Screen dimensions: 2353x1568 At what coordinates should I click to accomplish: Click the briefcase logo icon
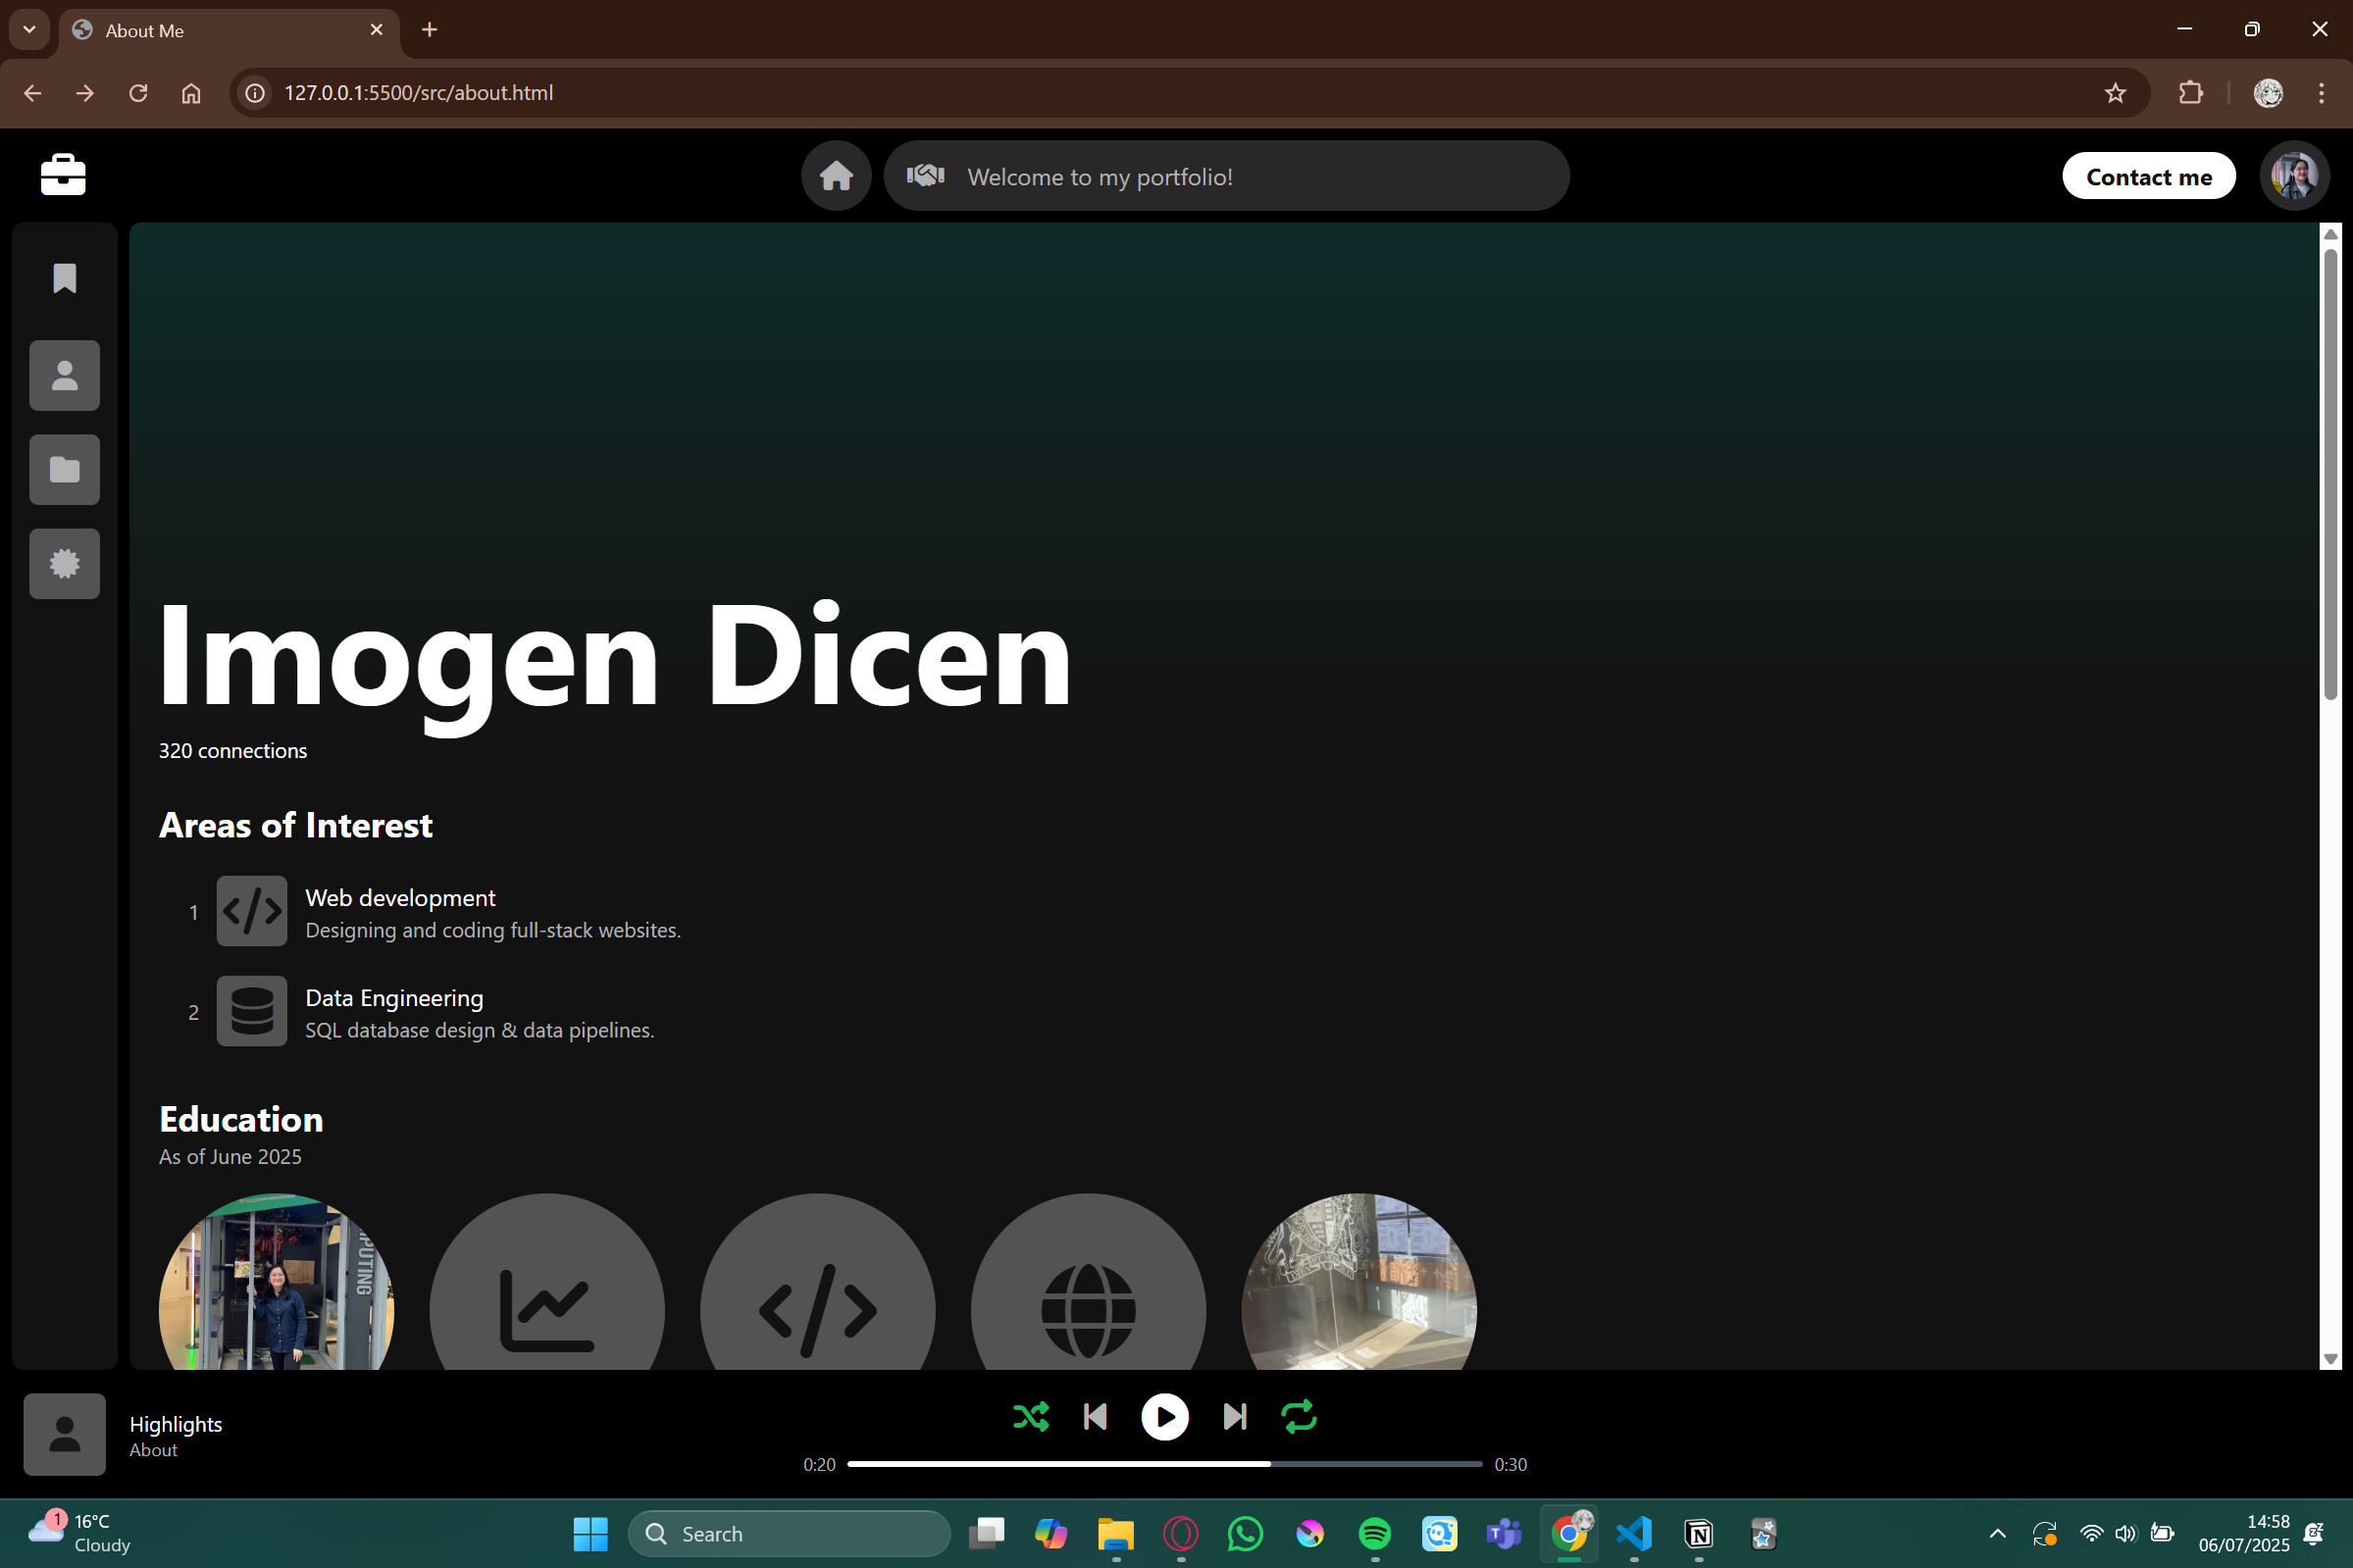click(x=63, y=175)
